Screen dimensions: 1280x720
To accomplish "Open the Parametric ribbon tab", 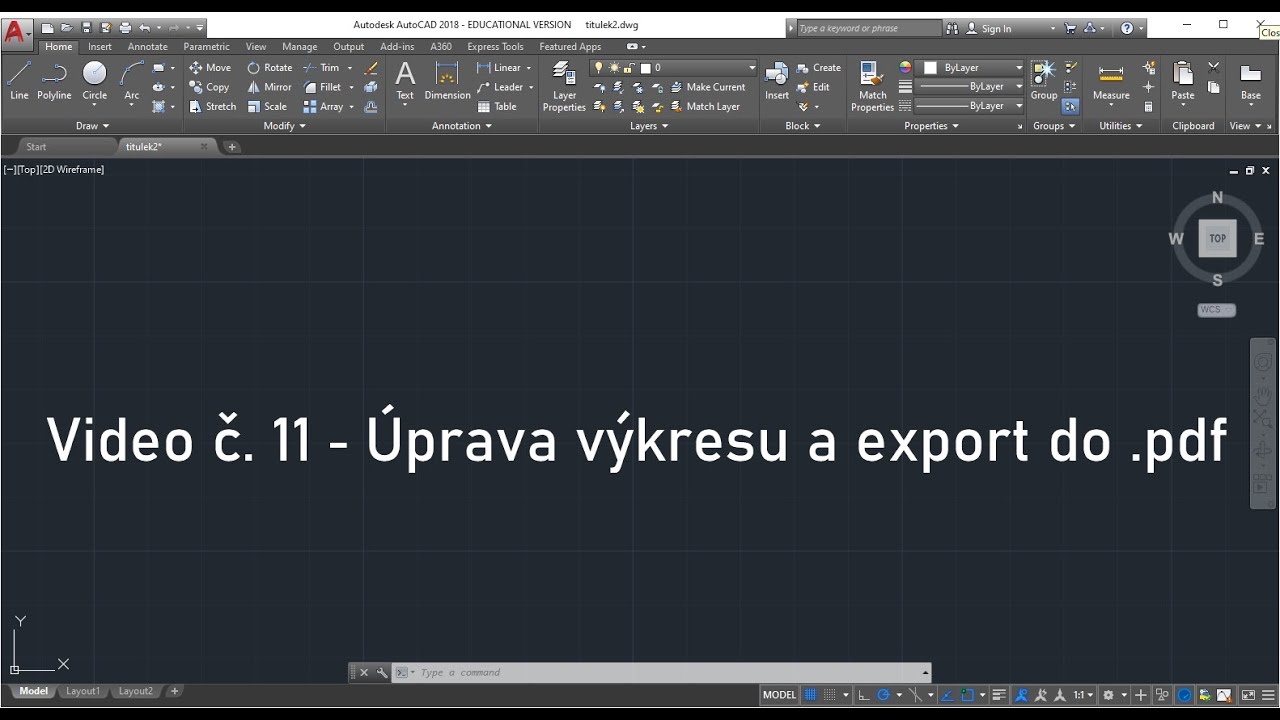I will click(206, 47).
